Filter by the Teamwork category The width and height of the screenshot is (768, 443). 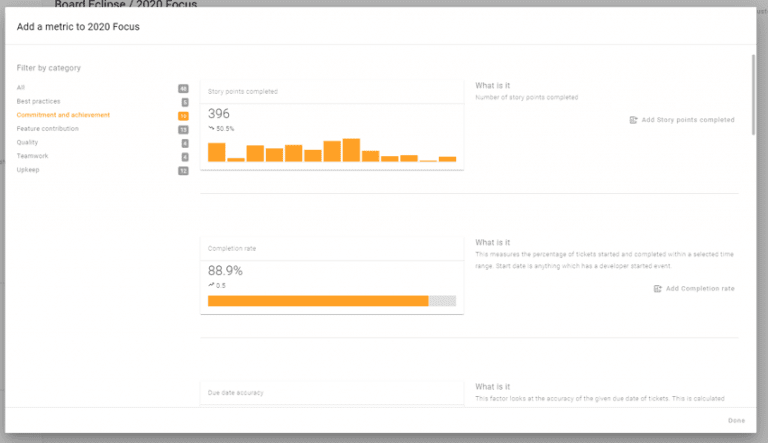click(32, 156)
